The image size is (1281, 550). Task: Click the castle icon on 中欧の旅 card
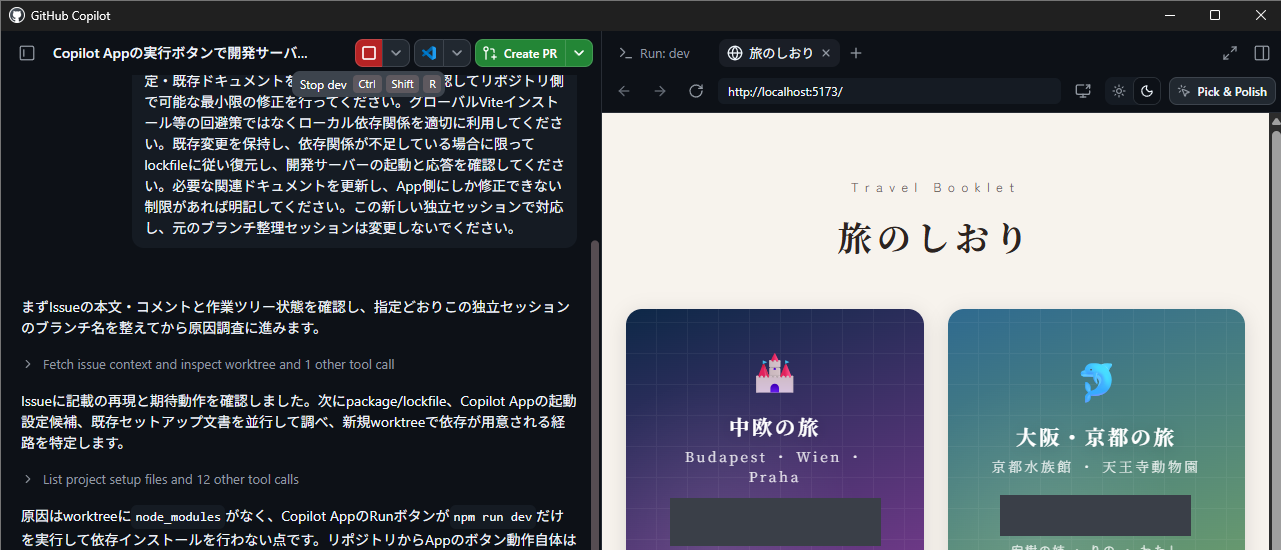[x=774, y=374]
